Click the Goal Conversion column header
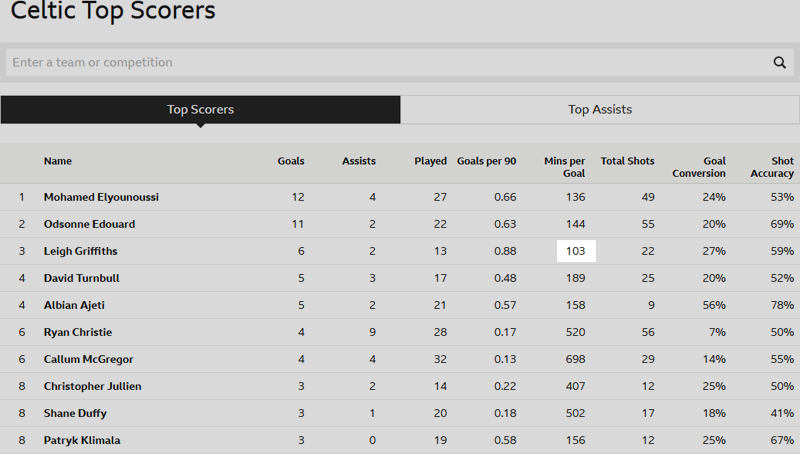Image resolution: width=800 pixels, height=454 pixels. 699,167
